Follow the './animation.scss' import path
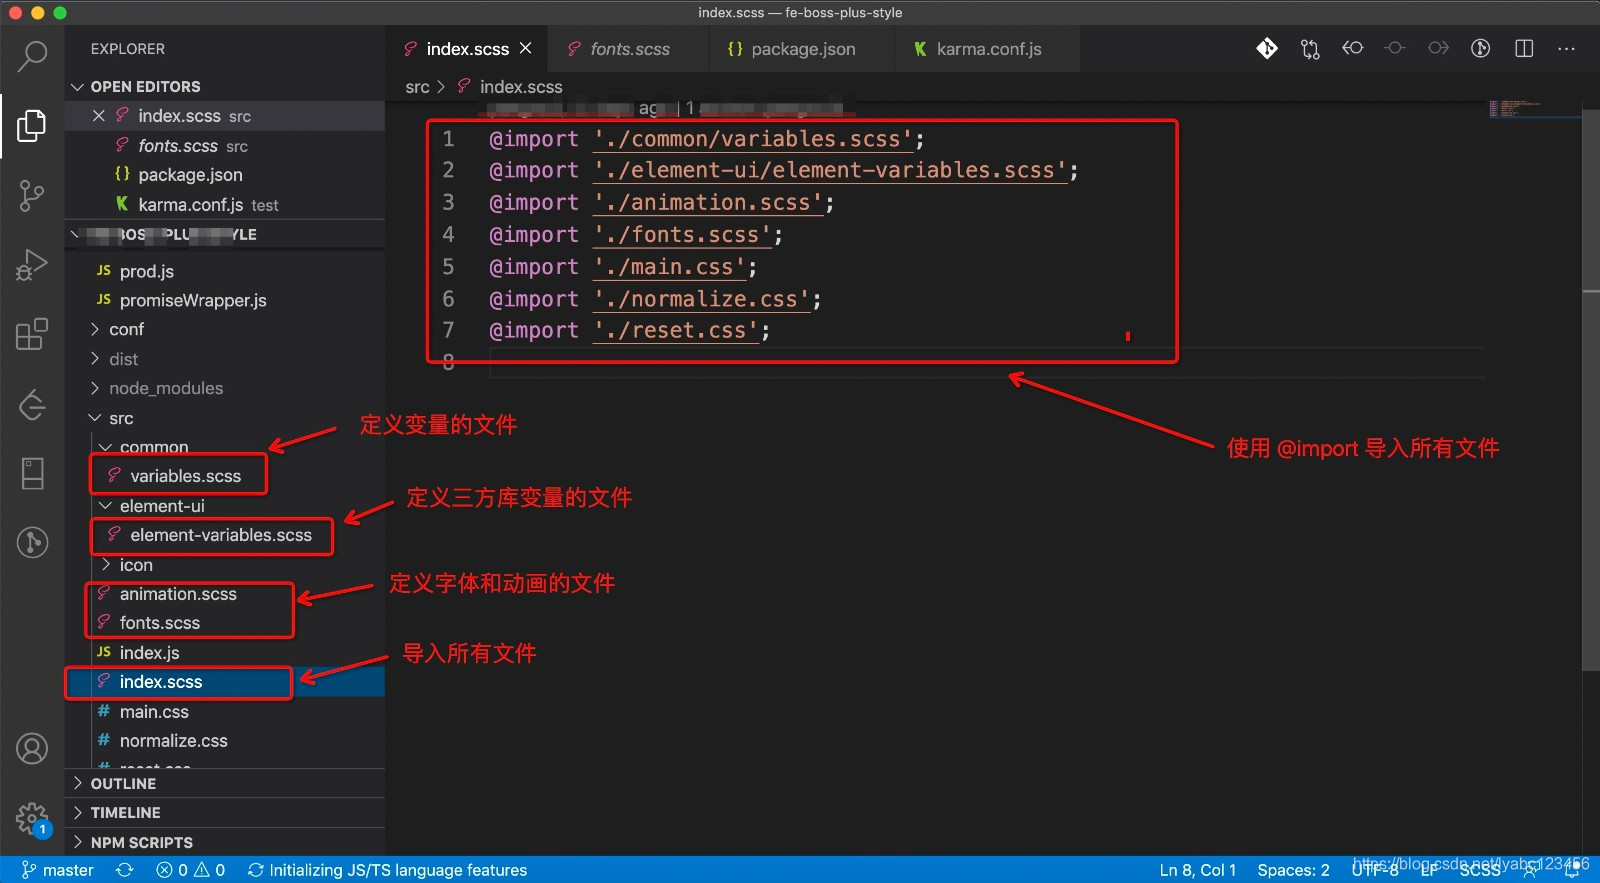 [x=708, y=203]
